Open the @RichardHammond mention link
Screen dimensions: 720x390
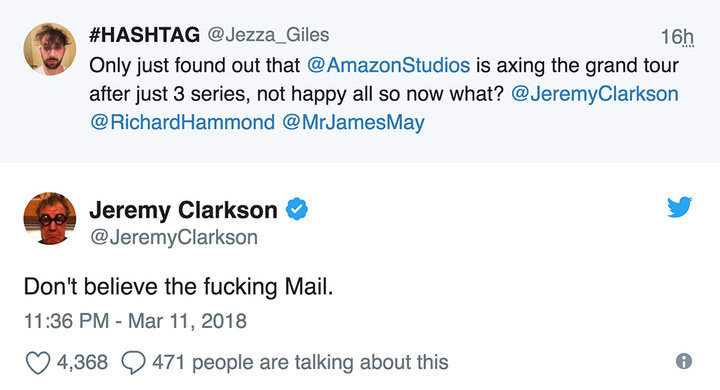point(182,122)
